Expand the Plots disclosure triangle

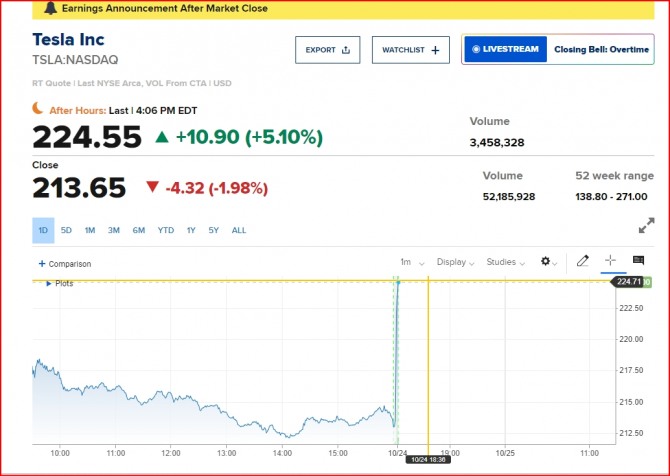[x=49, y=284]
